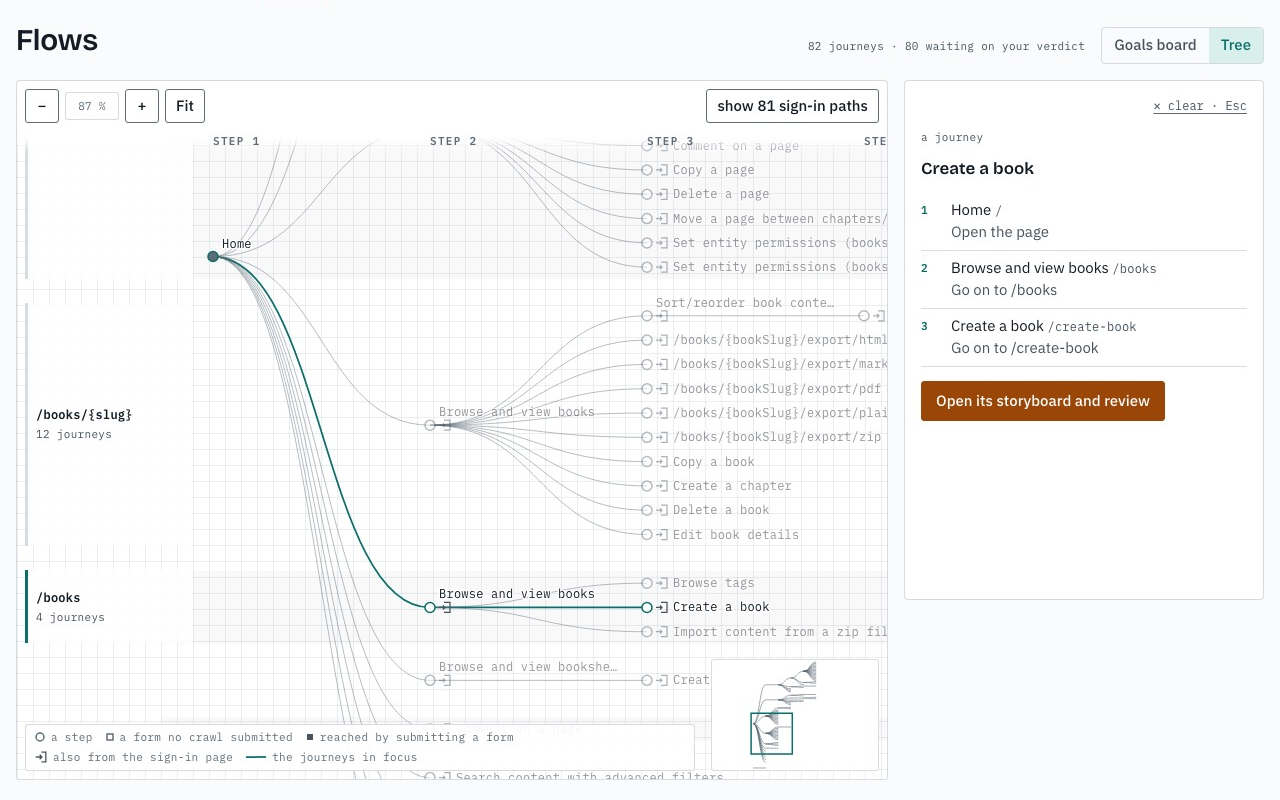Screen dimensions: 1280x800
Task: Click the minimap overview thumbnail
Action: [795, 715]
